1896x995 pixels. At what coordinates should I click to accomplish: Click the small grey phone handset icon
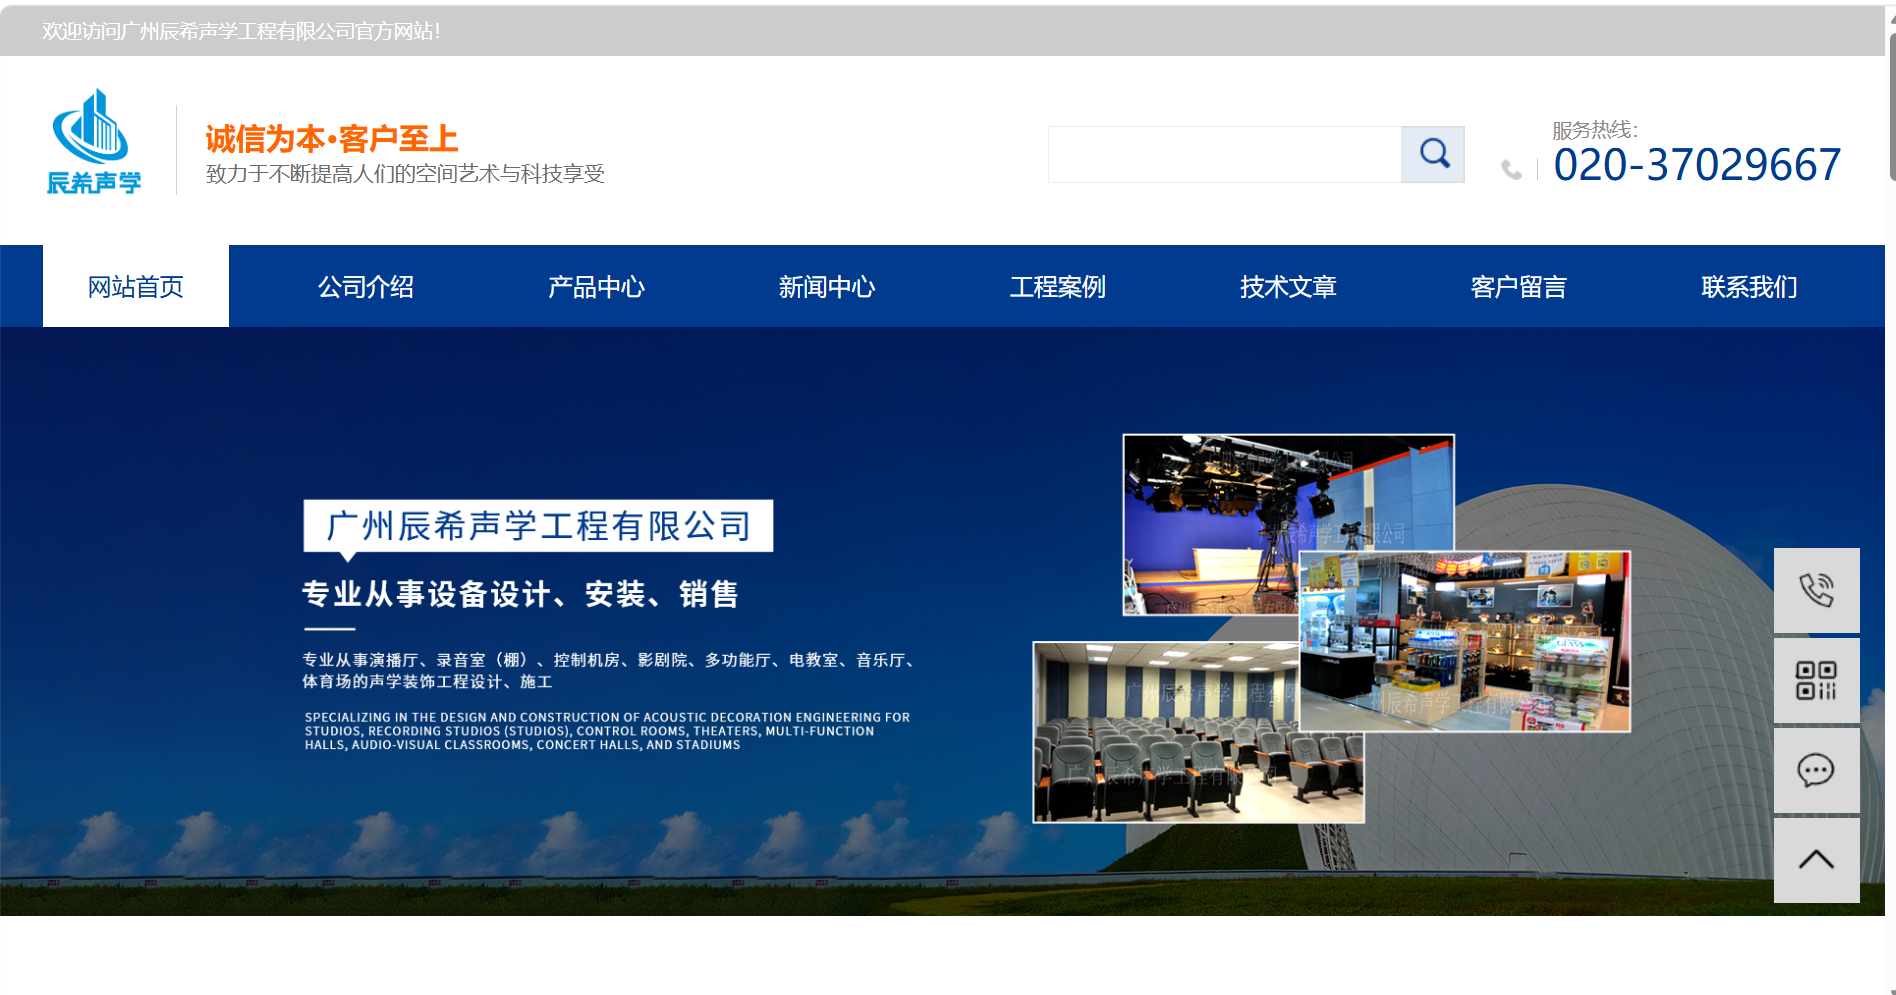coord(1511,170)
